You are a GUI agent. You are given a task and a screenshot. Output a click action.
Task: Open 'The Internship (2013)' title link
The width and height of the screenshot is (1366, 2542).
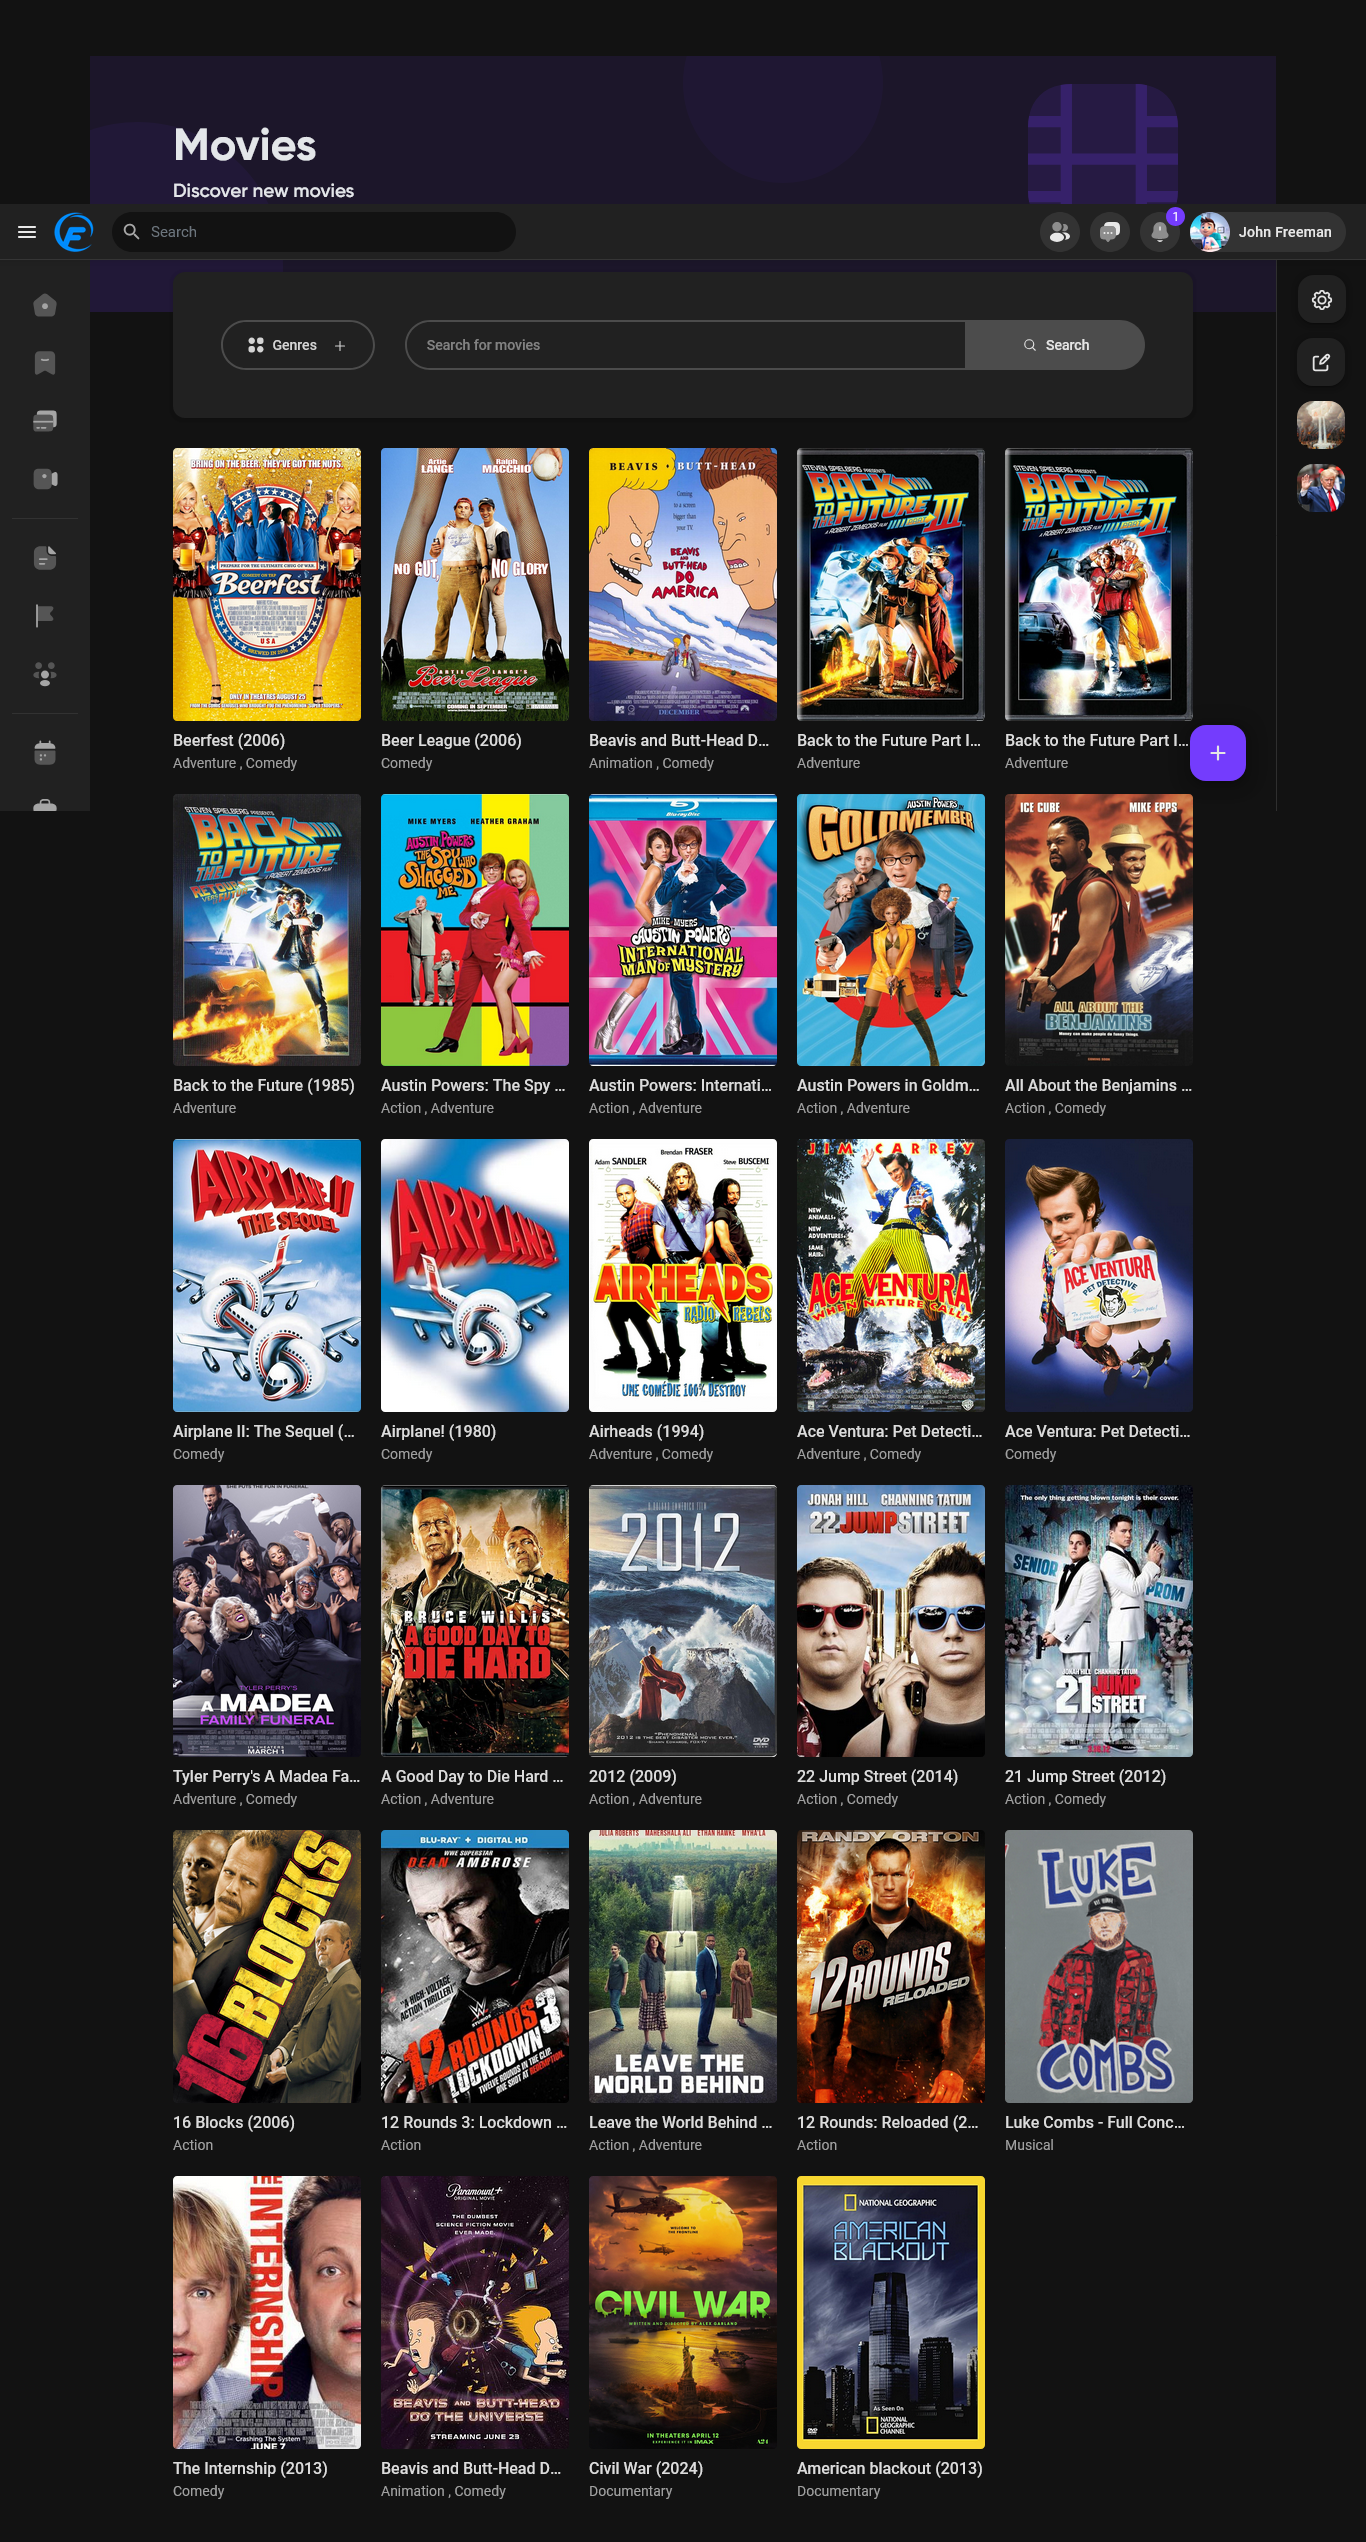[250, 2469]
